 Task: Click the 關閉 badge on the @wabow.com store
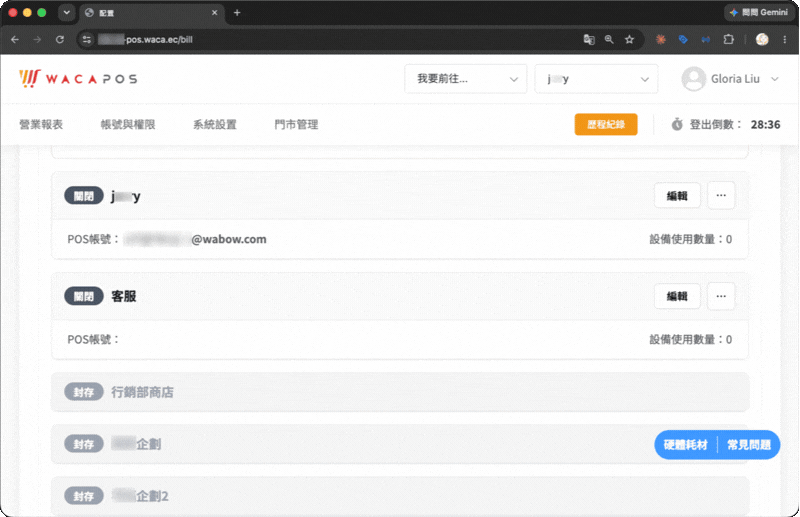84,196
